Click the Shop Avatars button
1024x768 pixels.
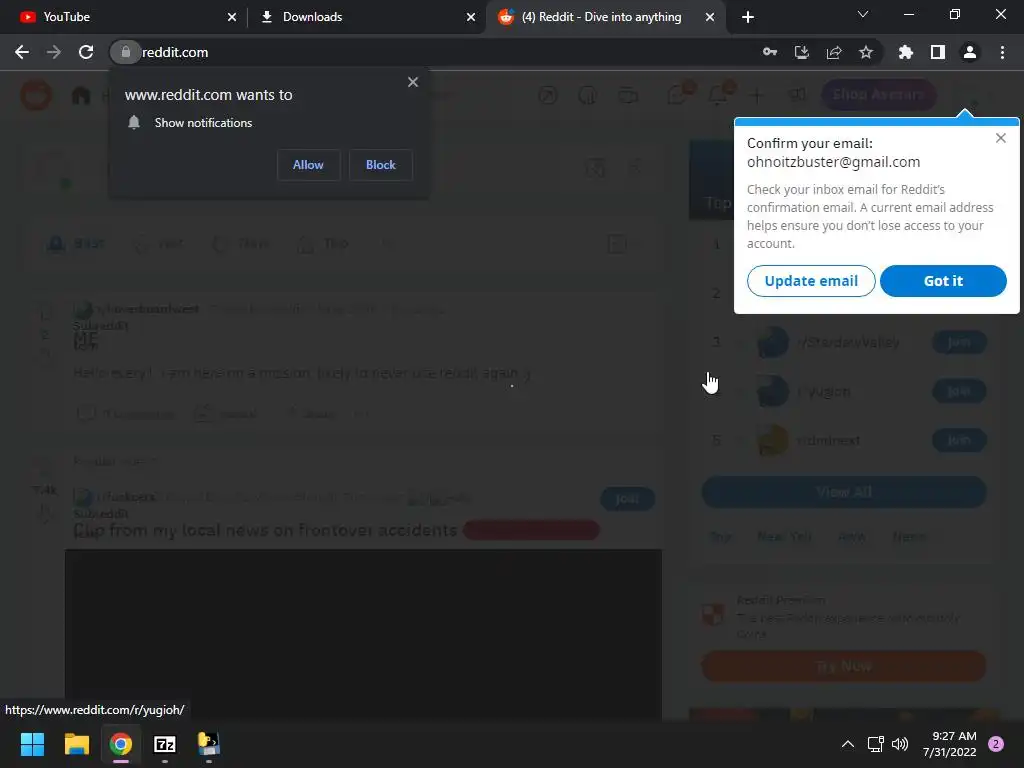coord(878,95)
